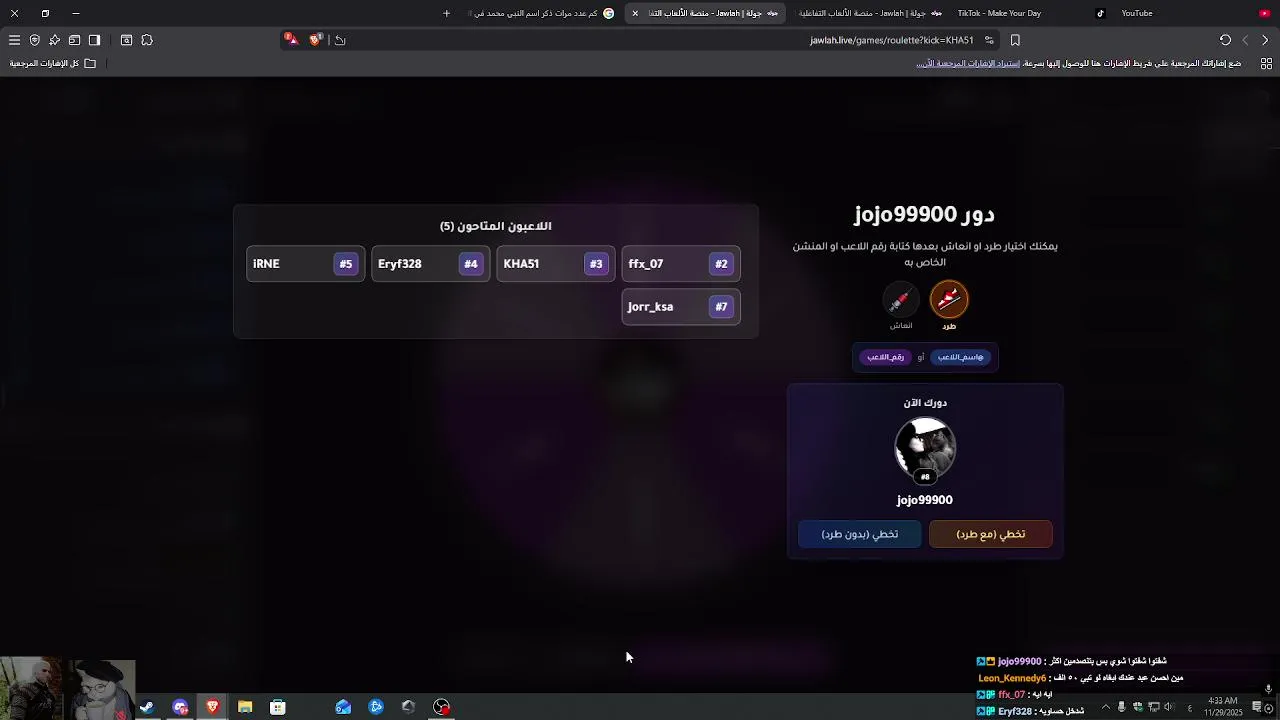
Task: Select player card Jorr_ksa #7
Action: (681, 307)
